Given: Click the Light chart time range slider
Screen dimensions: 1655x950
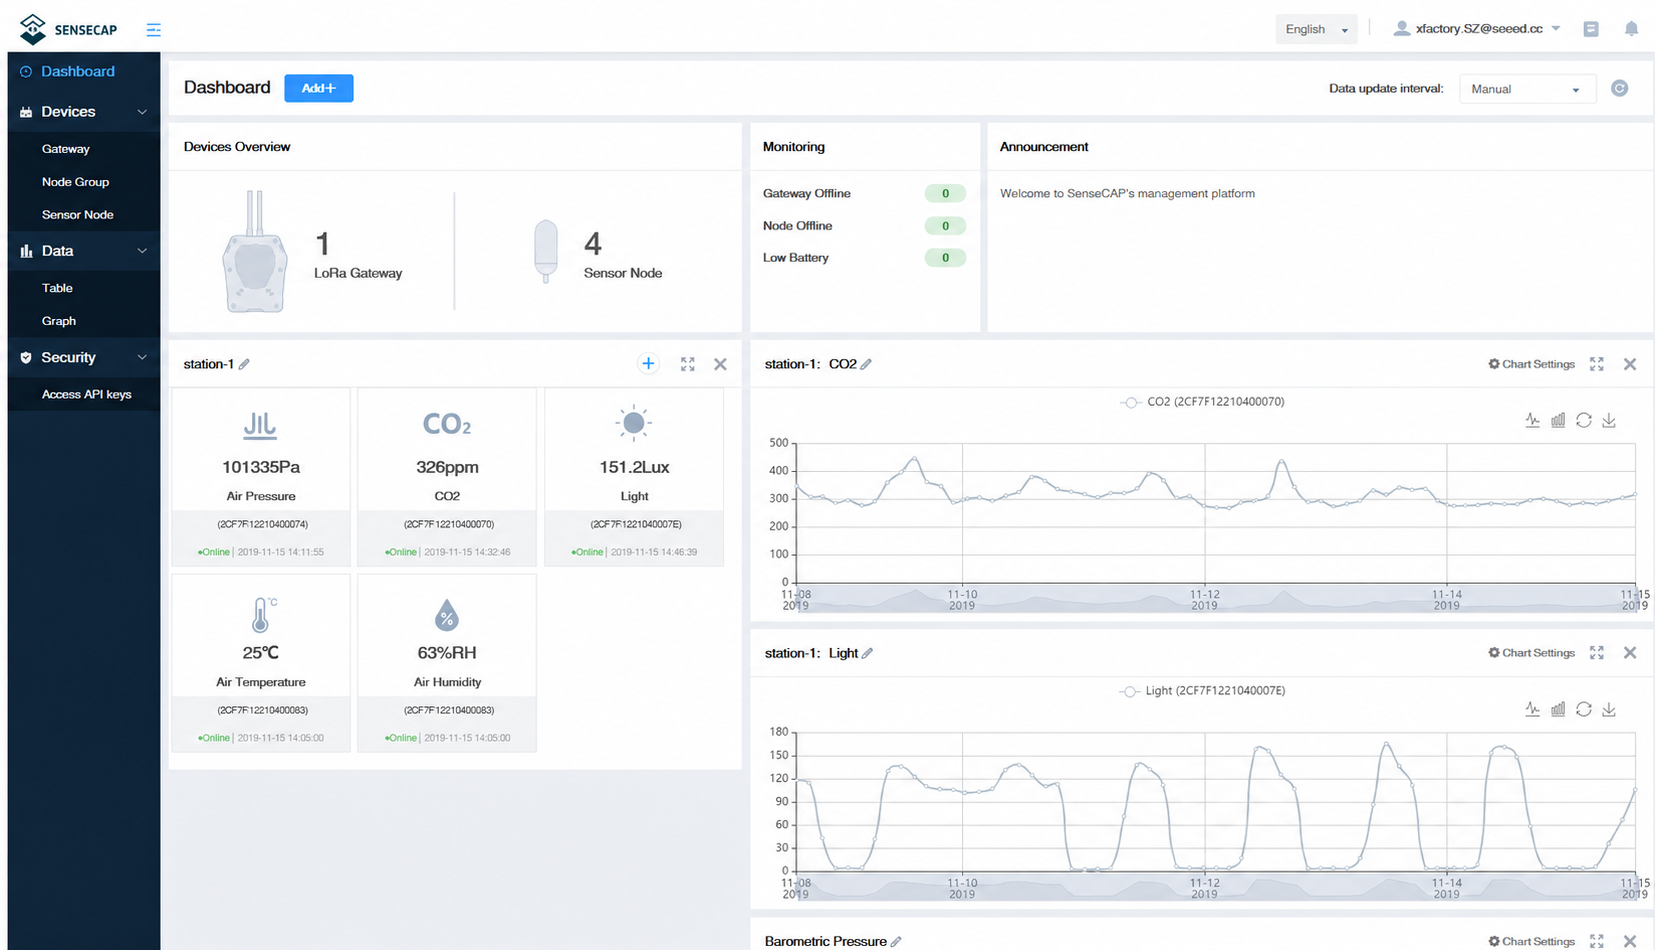Looking at the screenshot, I should coord(1215,887).
